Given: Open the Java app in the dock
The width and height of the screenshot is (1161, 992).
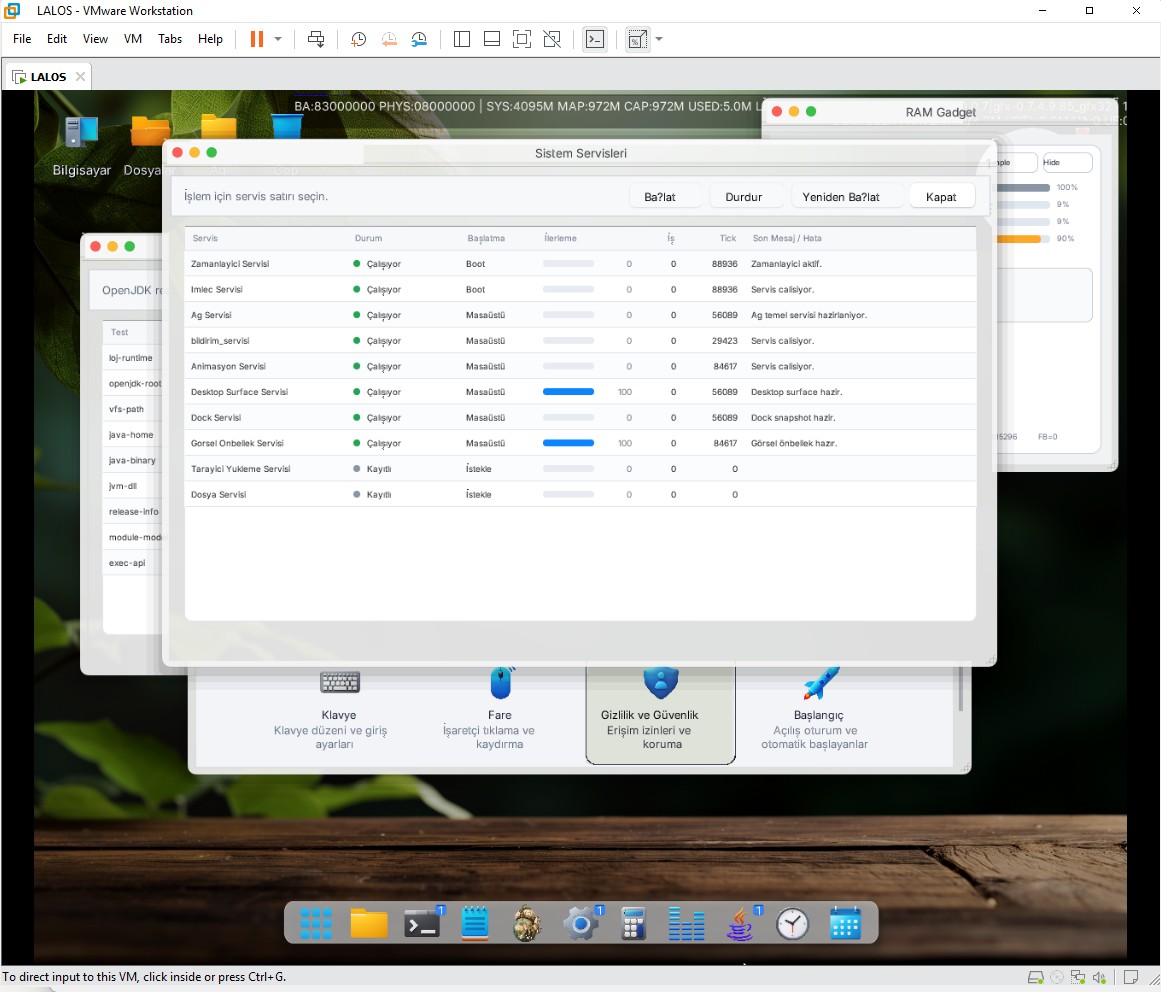Looking at the screenshot, I should pyautogui.click(x=740, y=923).
